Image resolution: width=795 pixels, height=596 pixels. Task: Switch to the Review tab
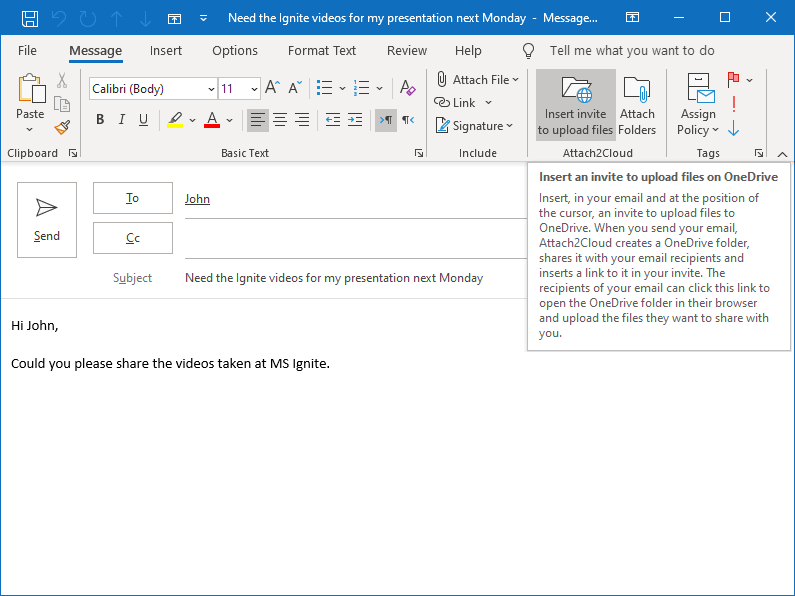tap(407, 51)
